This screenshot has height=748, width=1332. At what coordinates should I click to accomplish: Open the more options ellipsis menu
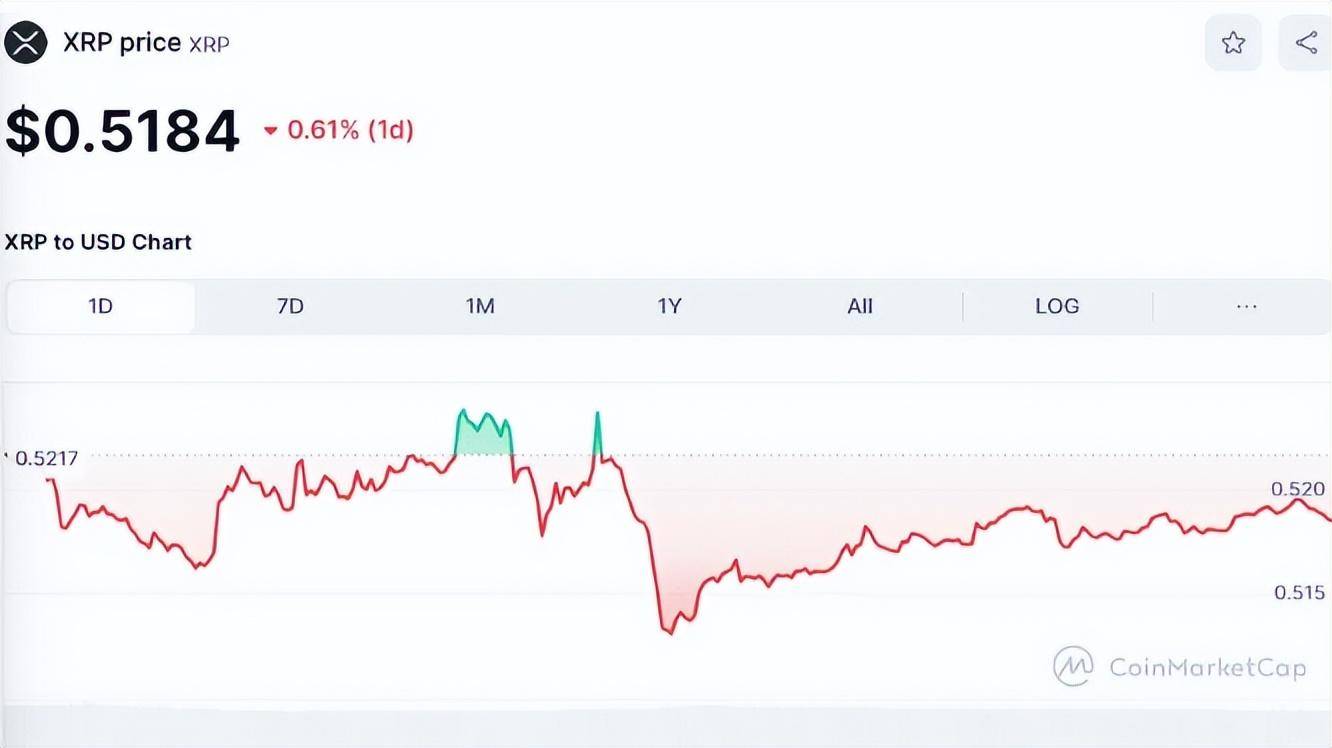1246,306
